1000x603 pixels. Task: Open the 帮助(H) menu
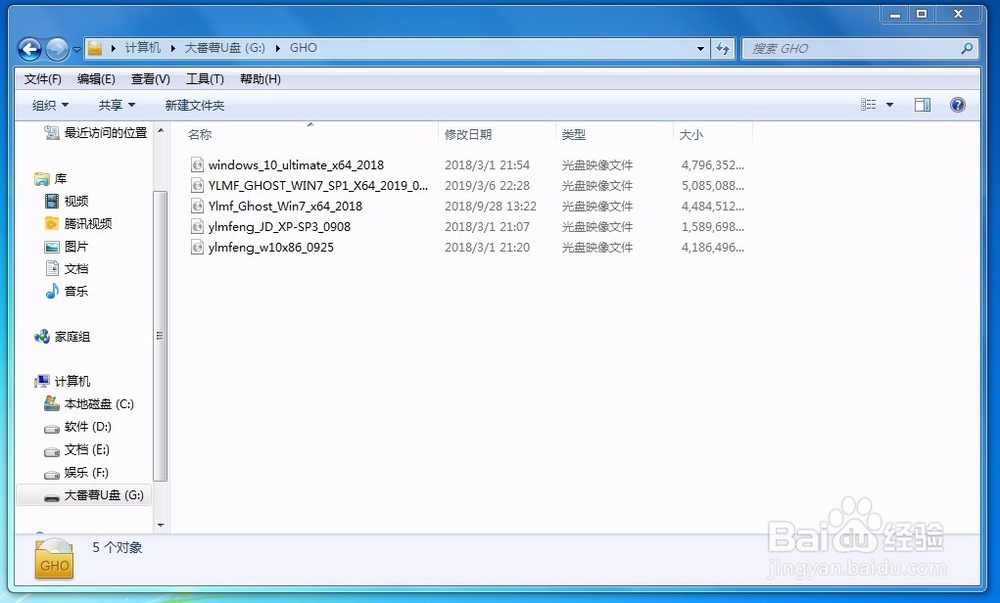pyautogui.click(x=260, y=79)
